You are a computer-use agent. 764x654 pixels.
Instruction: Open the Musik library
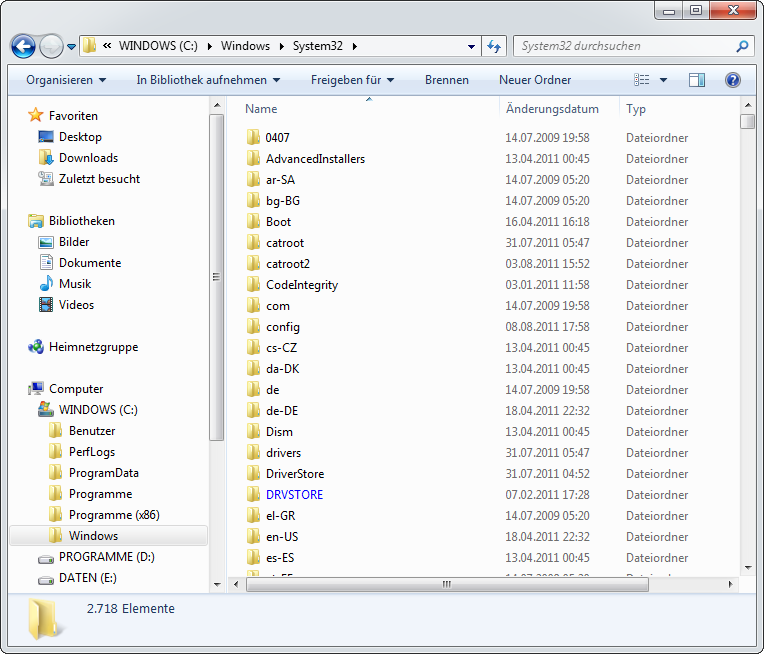pyautogui.click(x=75, y=283)
